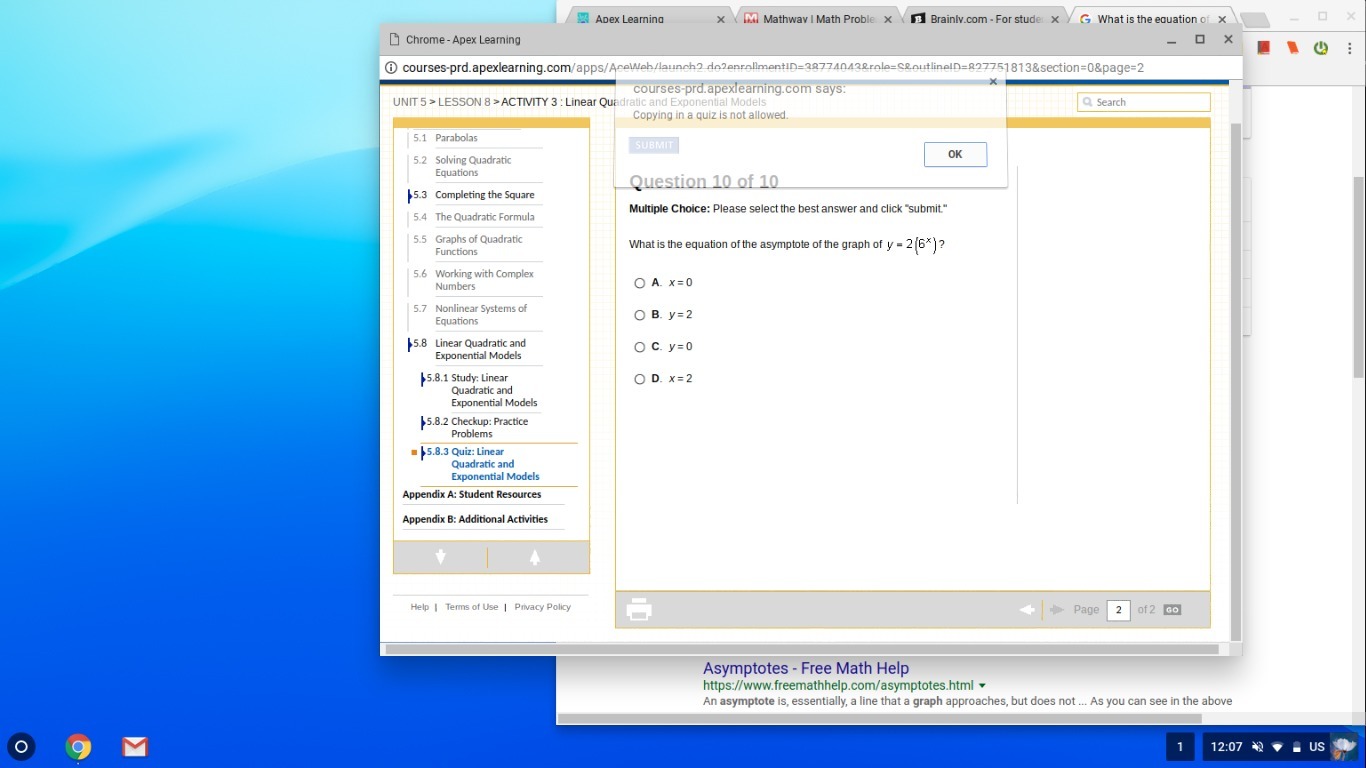Open the notification counter showing 1
The height and width of the screenshot is (768, 1366).
tap(1180, 746)
